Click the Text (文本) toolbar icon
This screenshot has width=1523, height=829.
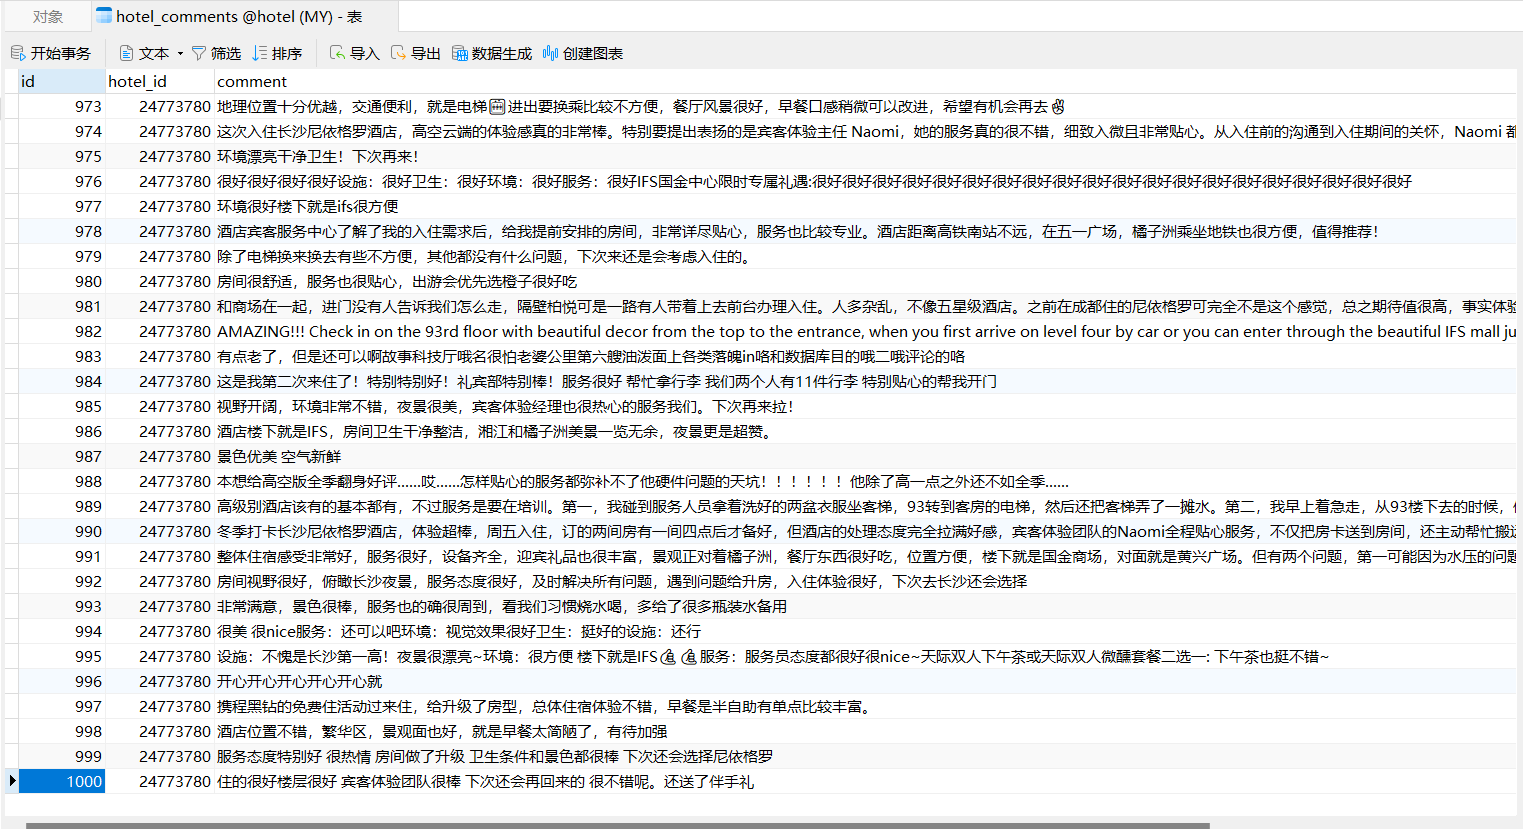(x=126, y=53)
